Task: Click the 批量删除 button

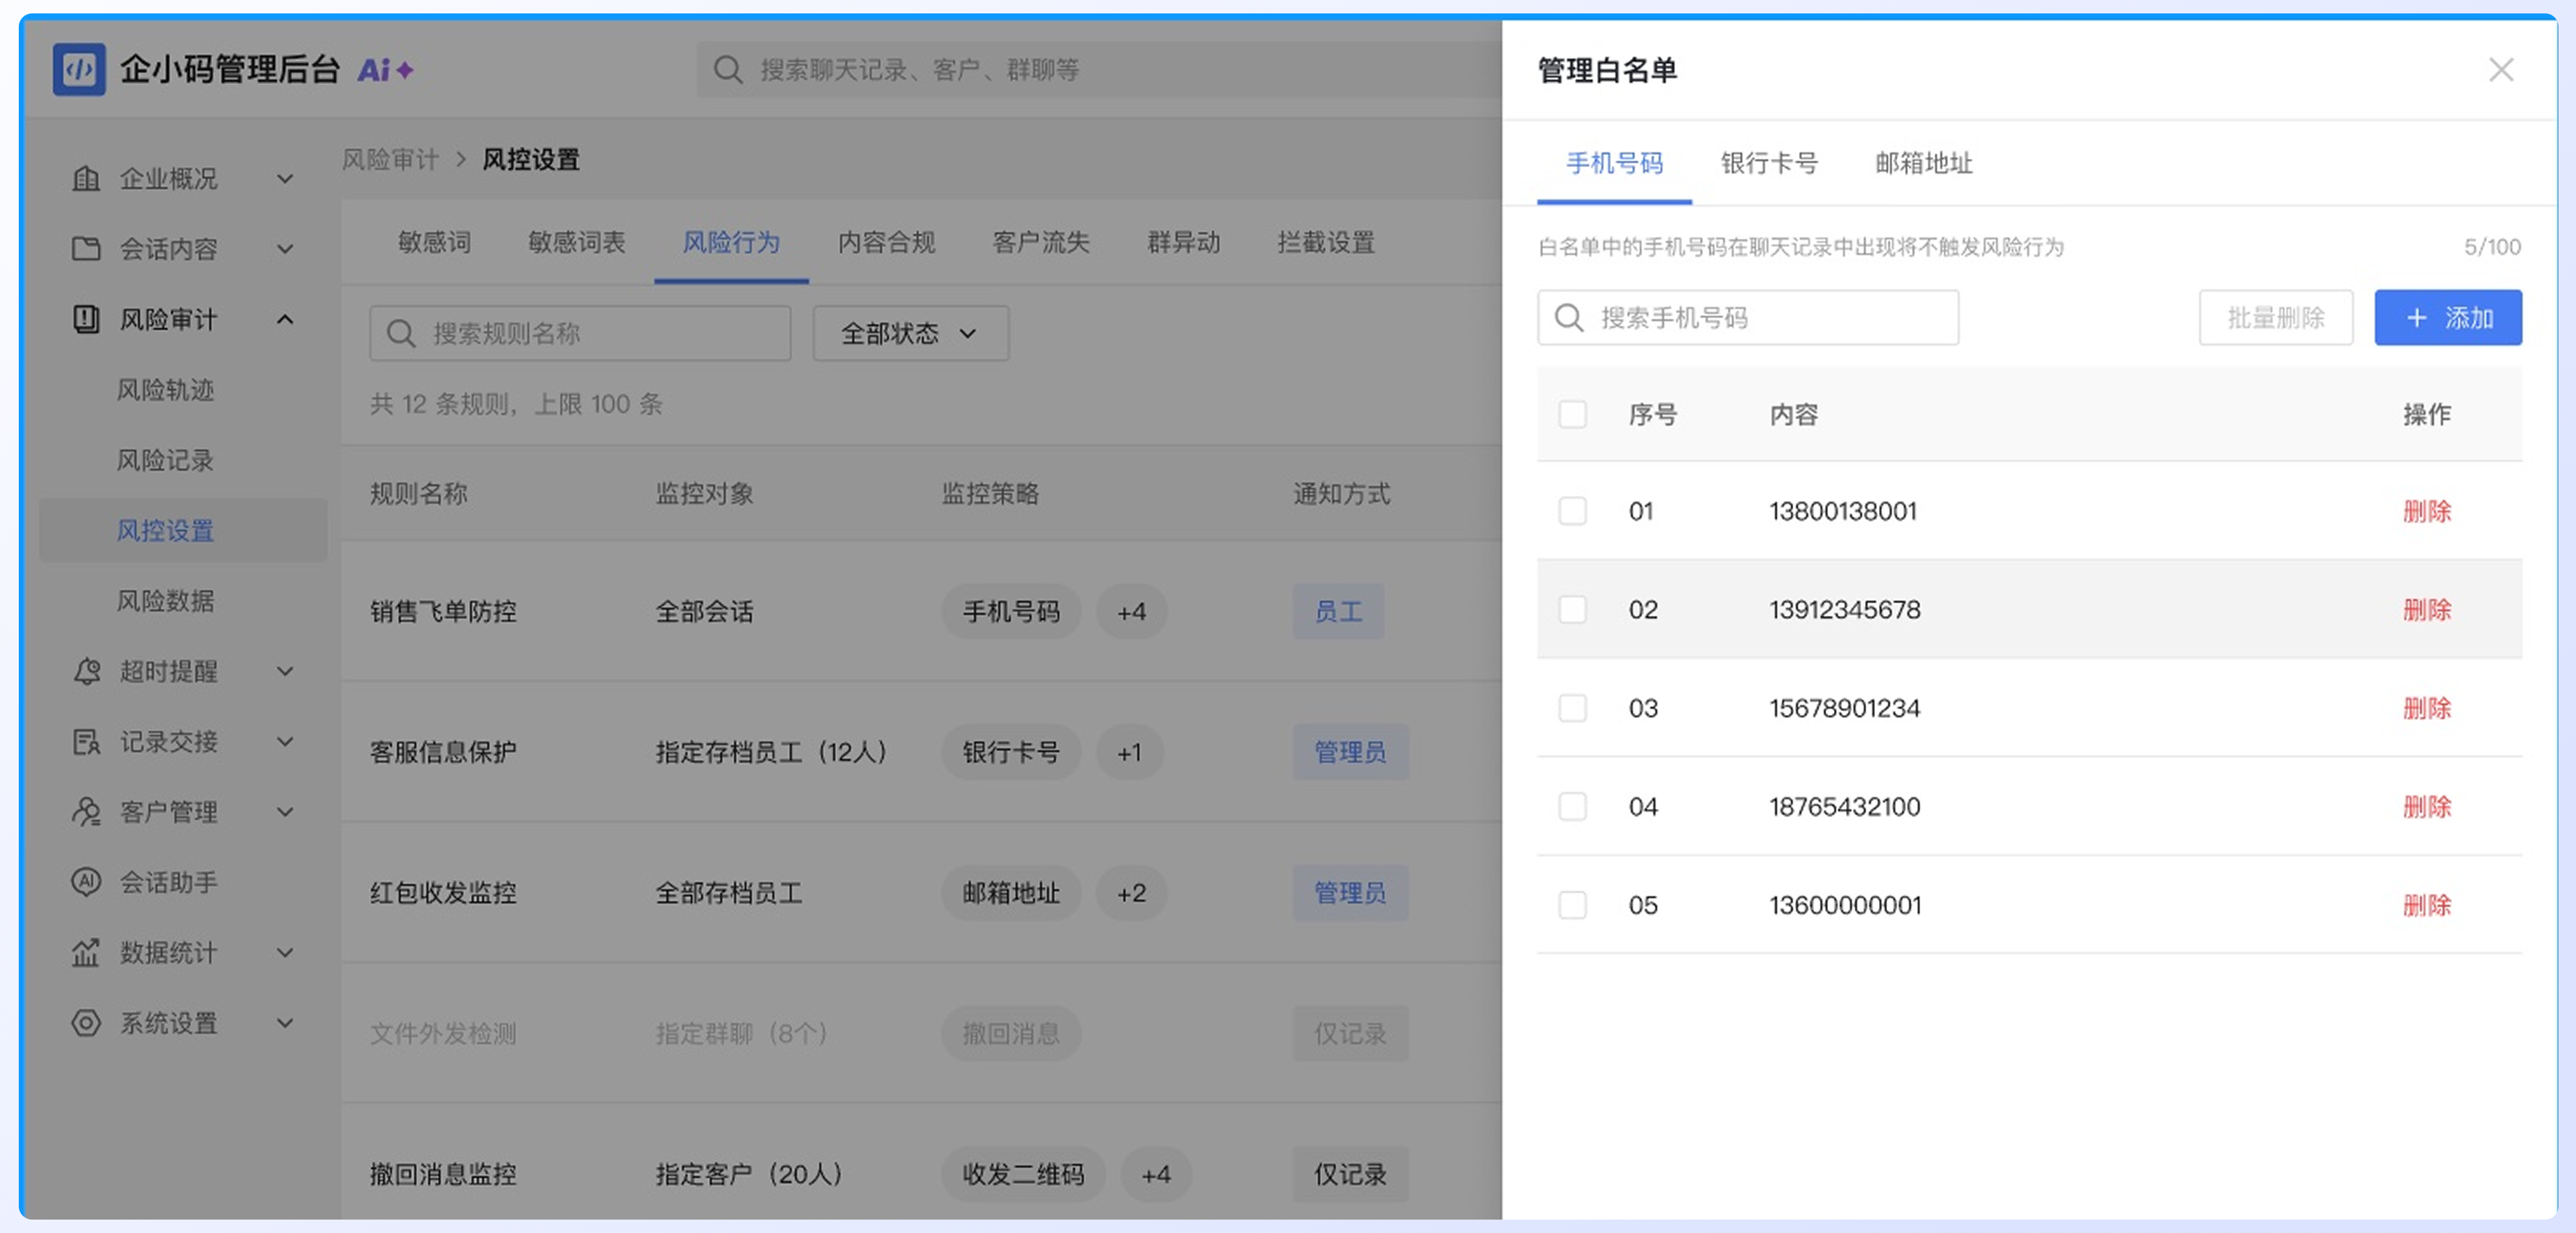Action: [2275, 318]
